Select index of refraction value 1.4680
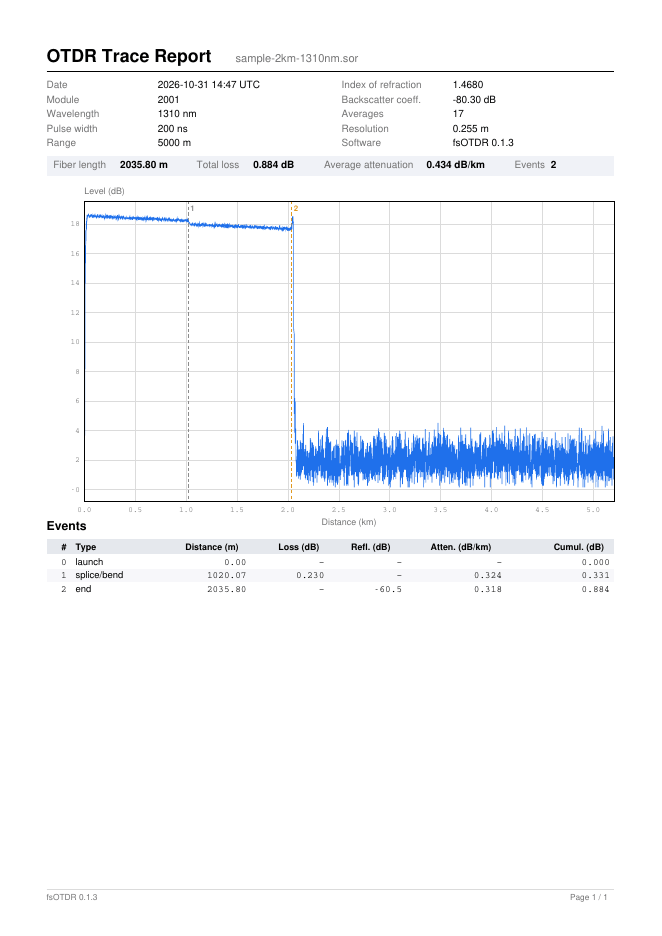This screenshot has width=662, height=936. (468, 85)
